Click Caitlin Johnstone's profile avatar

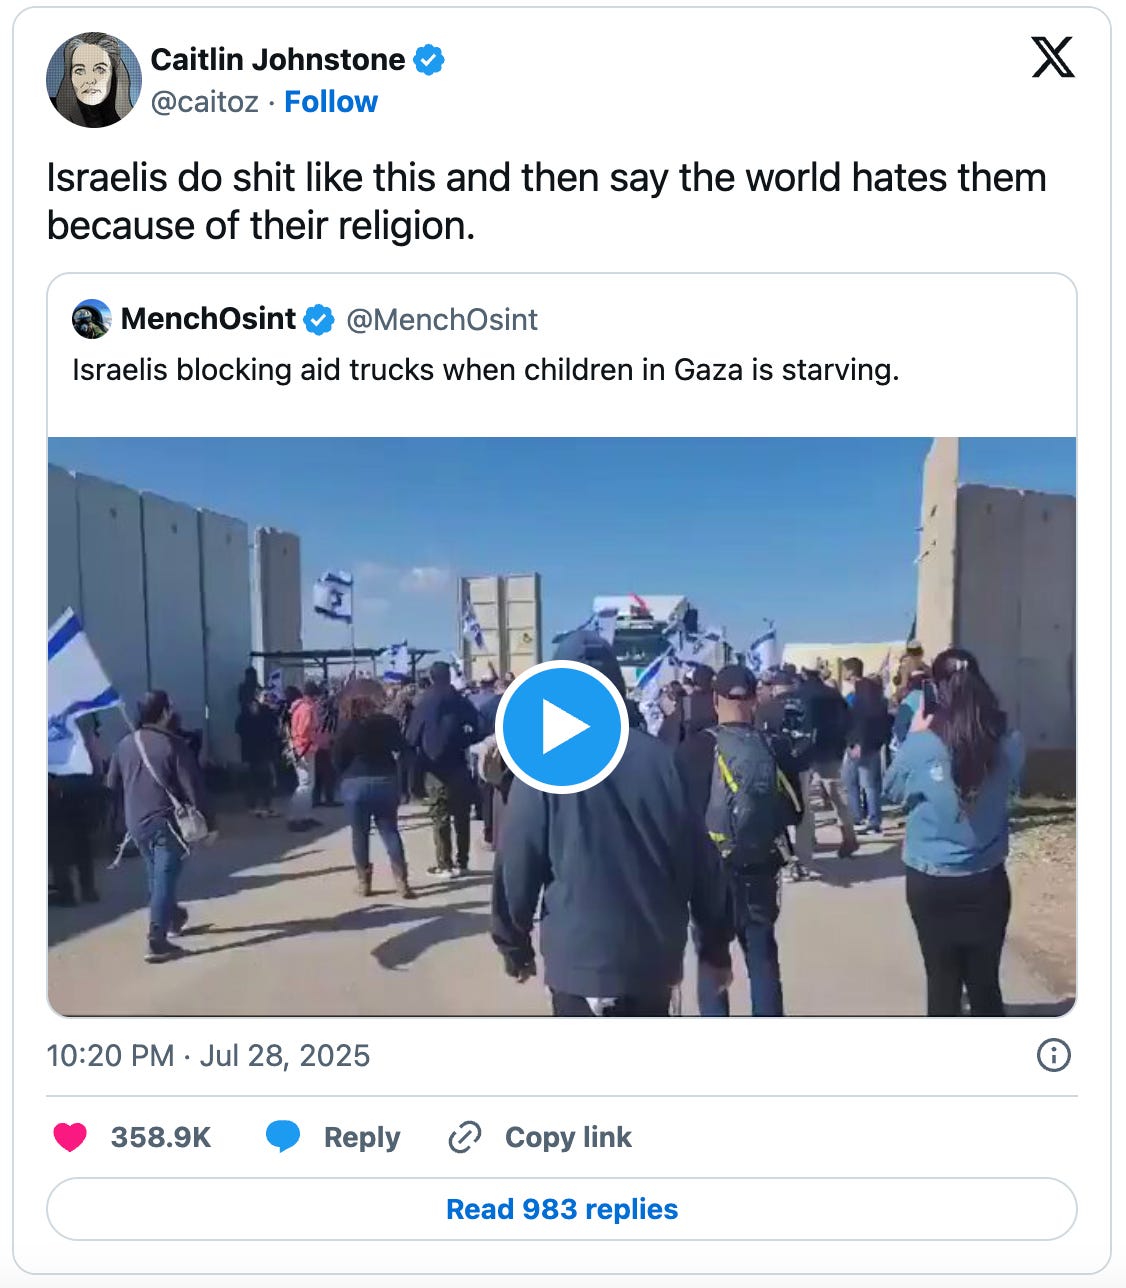pos(94,80)
